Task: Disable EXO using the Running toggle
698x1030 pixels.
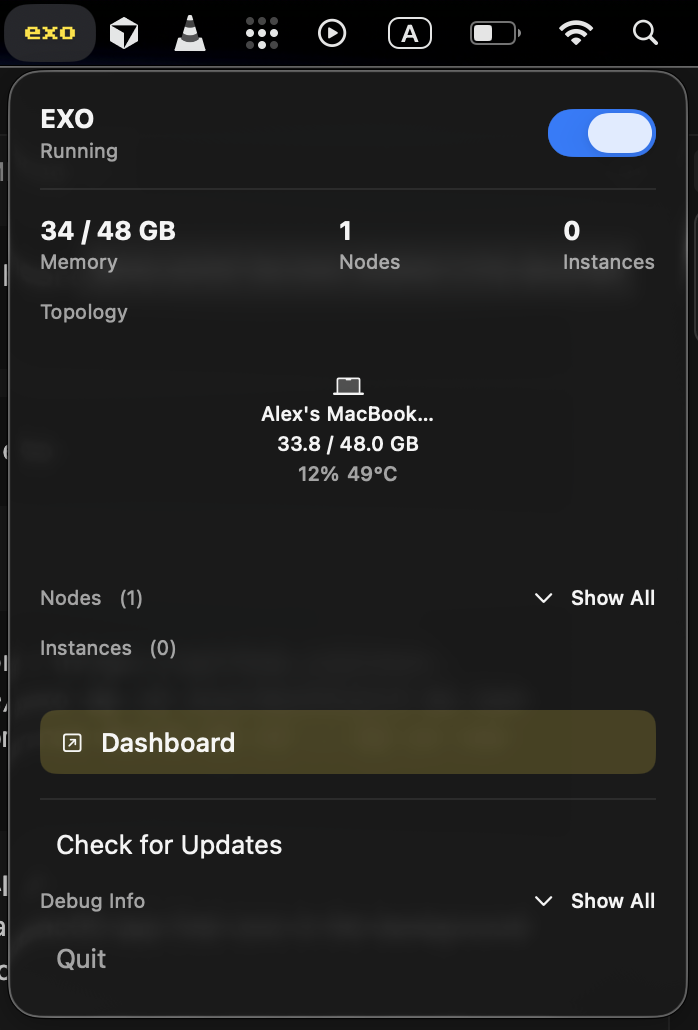Action: [601, 132]
